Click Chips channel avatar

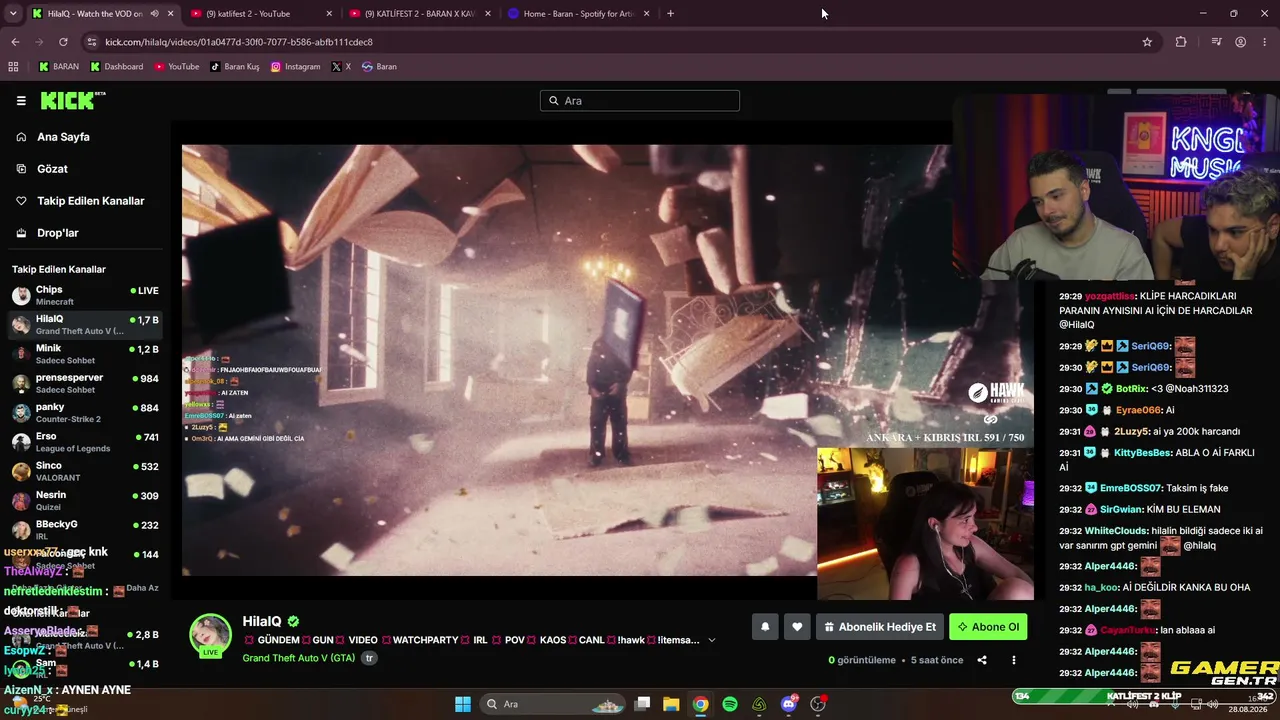point(21,295)
